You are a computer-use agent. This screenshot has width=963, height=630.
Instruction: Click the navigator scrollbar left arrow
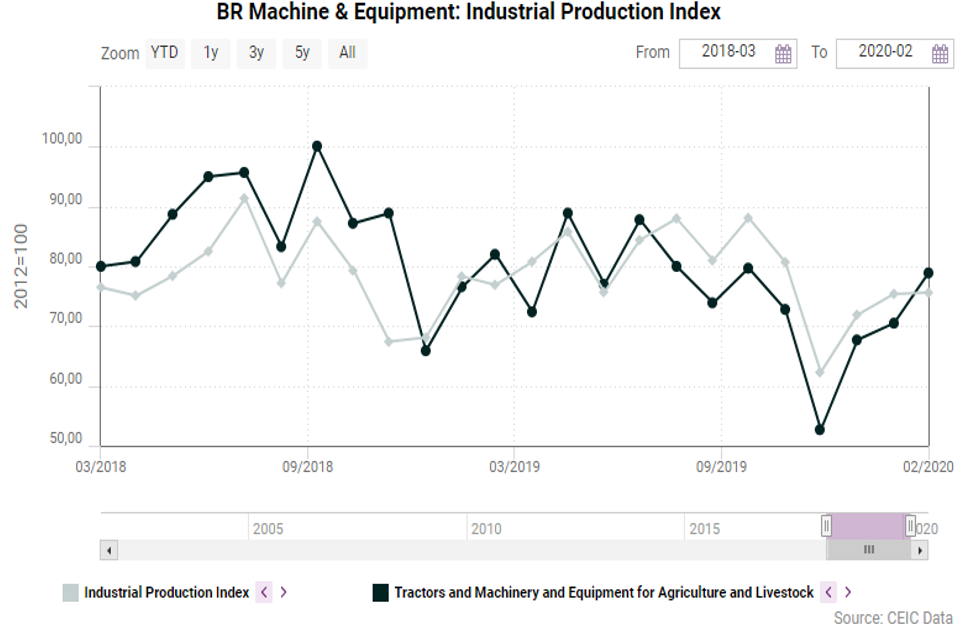click(109, 550)
